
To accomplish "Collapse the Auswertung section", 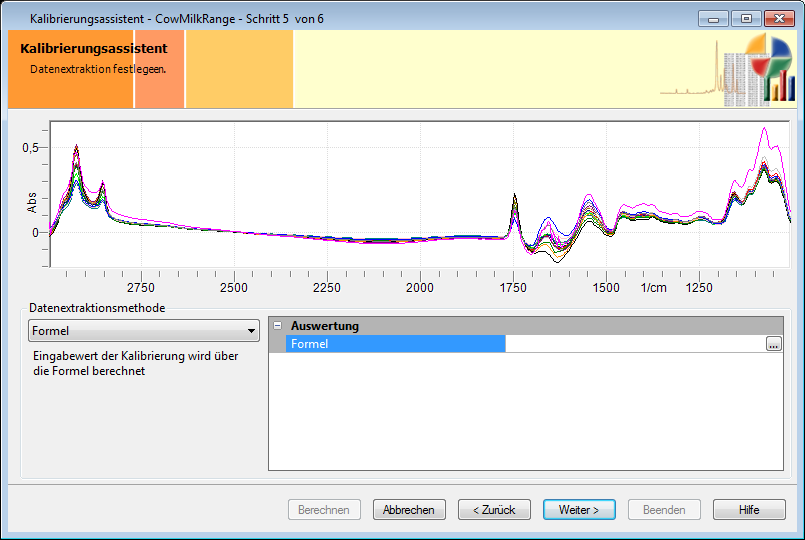I will point(278,326).
